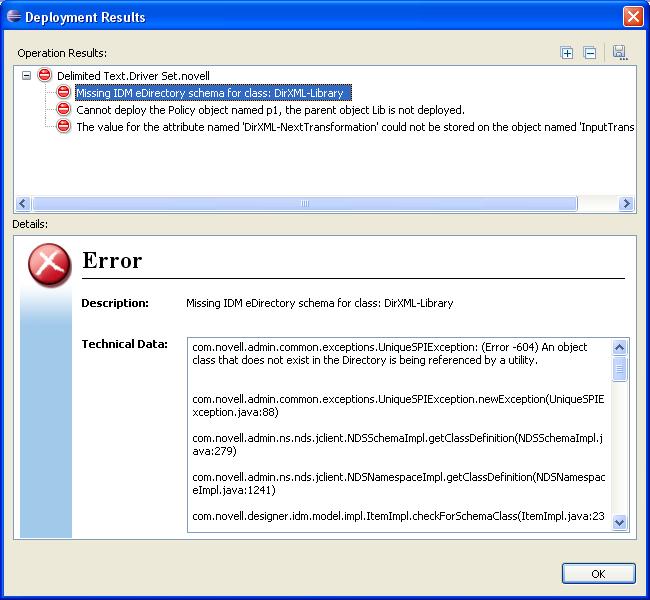650x600 pixels.
Task: Close the Deployment Results dialog with the X button
Action: point(633,17)
